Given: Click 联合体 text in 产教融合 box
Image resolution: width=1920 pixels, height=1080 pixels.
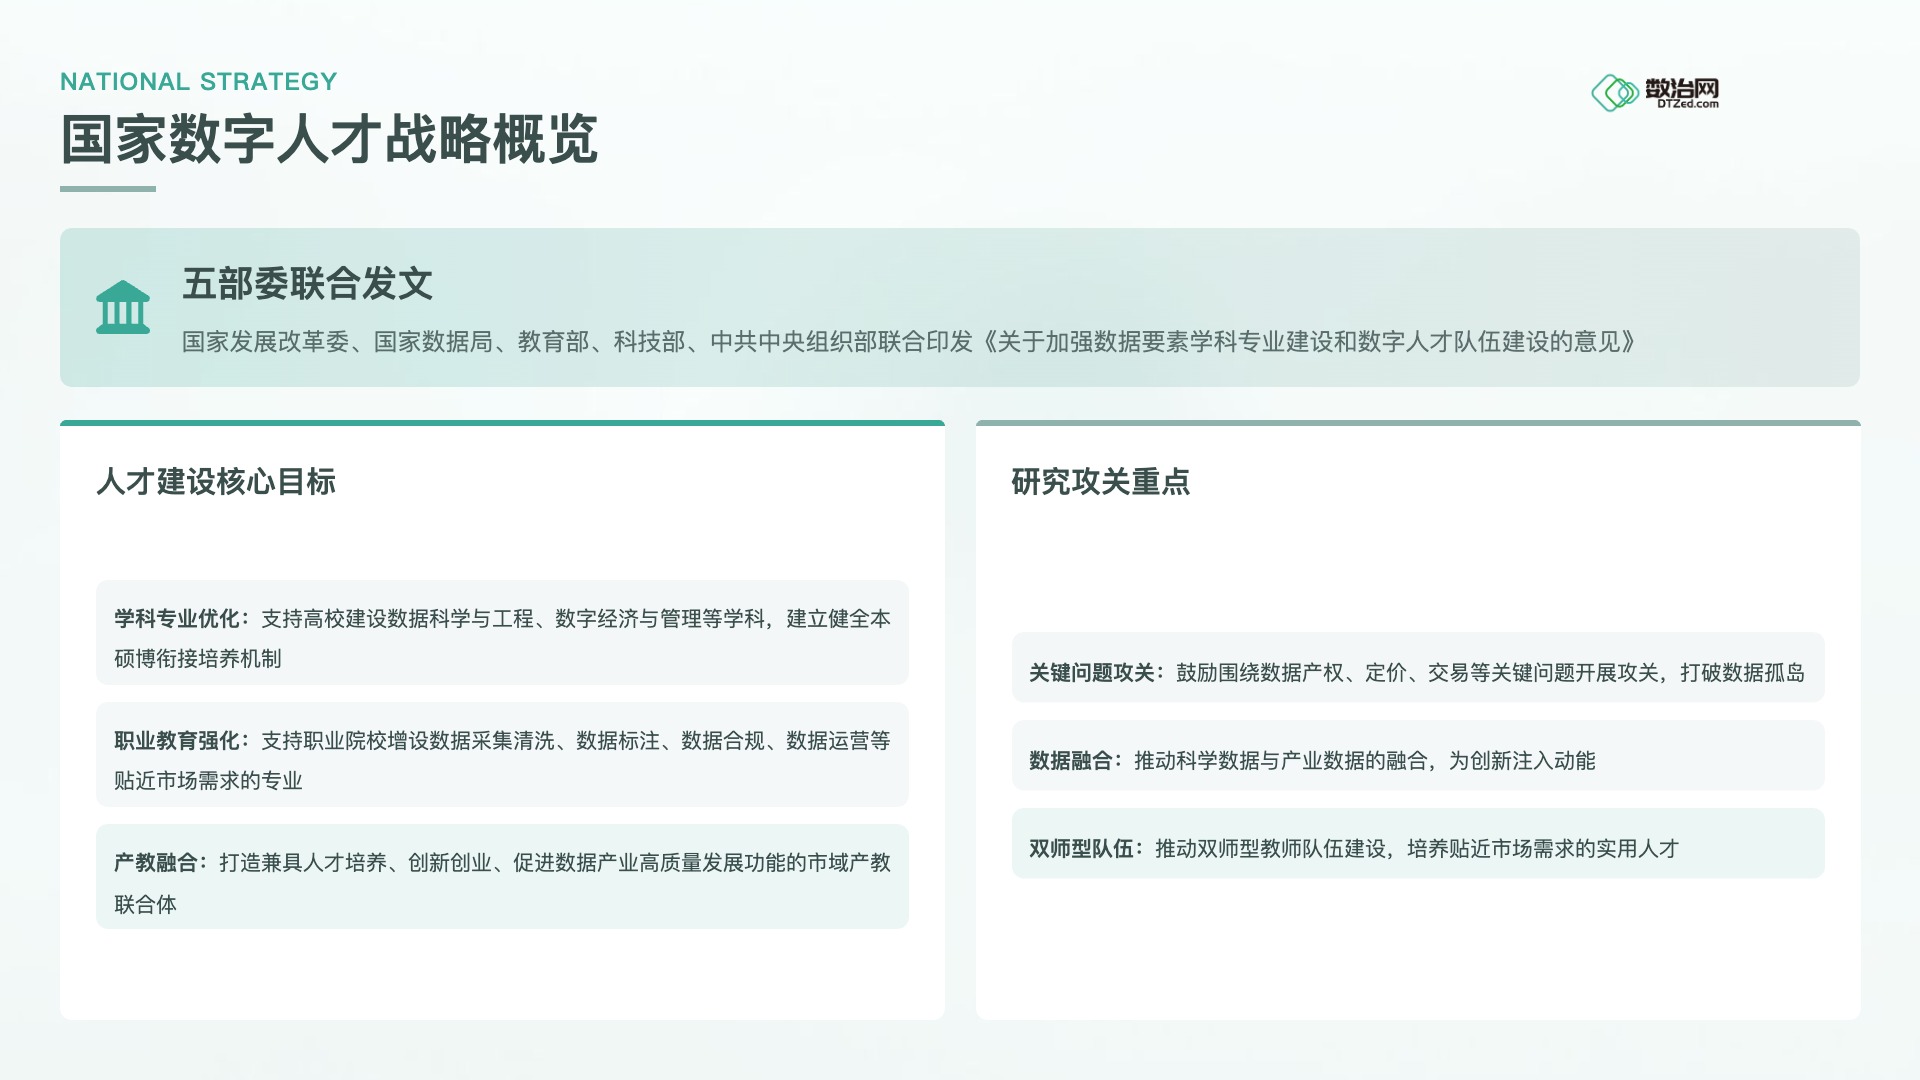Looking at the screenshot, I should 146,905.
